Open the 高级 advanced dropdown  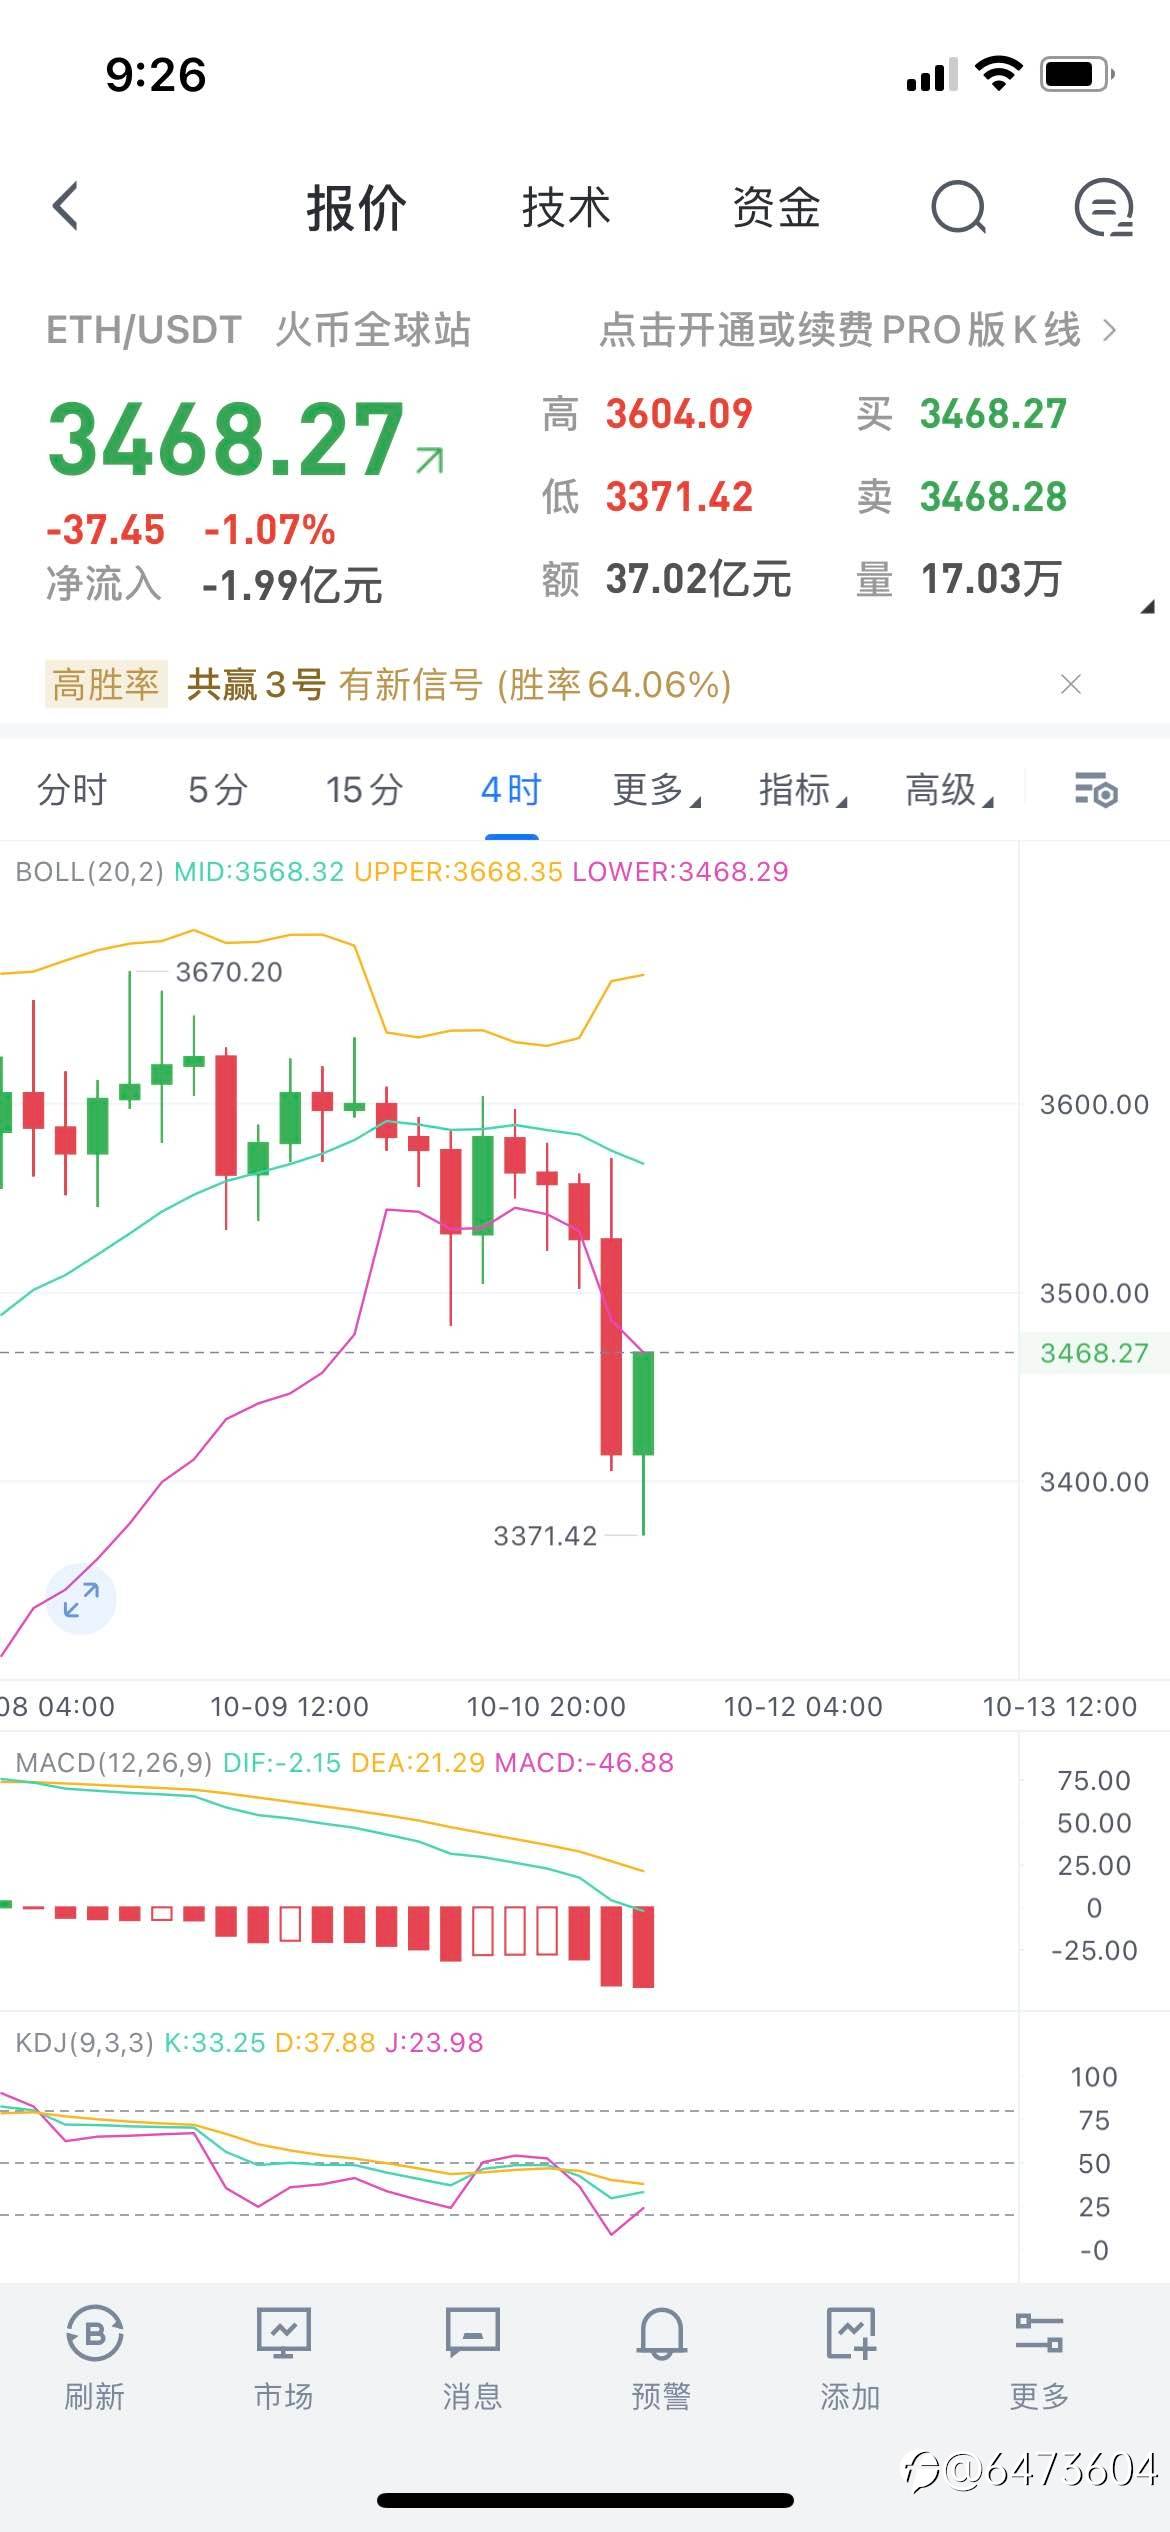(947, 790)
